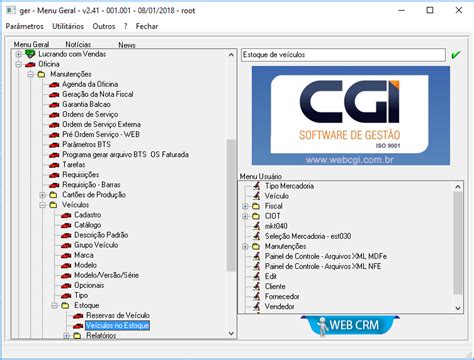Confirm search with the green checkmark icon
474x360 pixels.
[x=456, y=55]
